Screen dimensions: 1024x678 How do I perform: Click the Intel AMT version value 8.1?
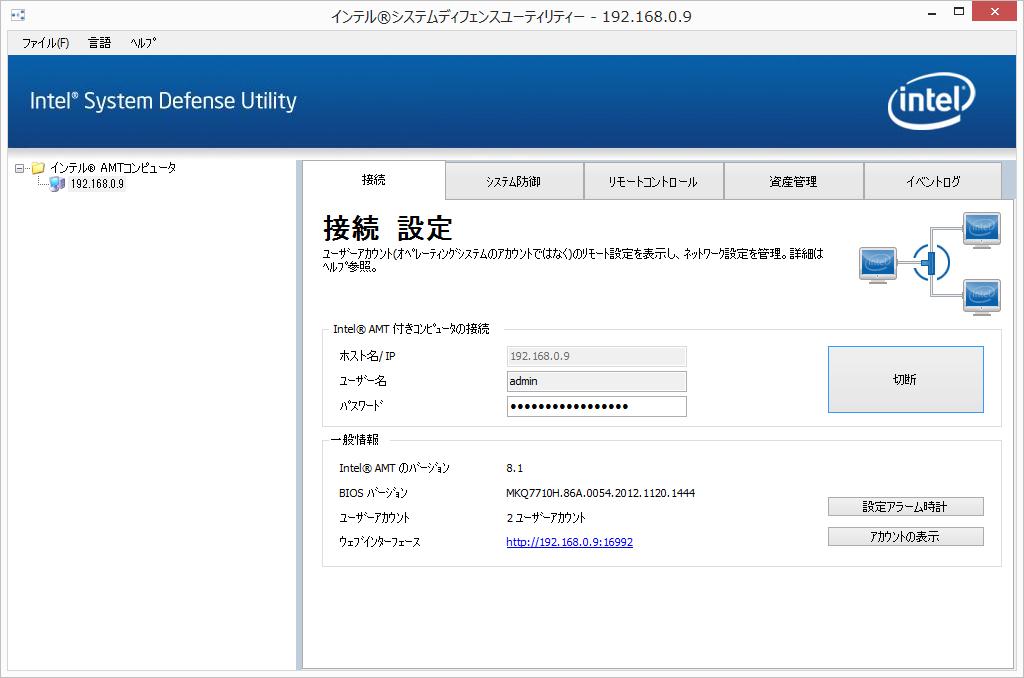514,468
